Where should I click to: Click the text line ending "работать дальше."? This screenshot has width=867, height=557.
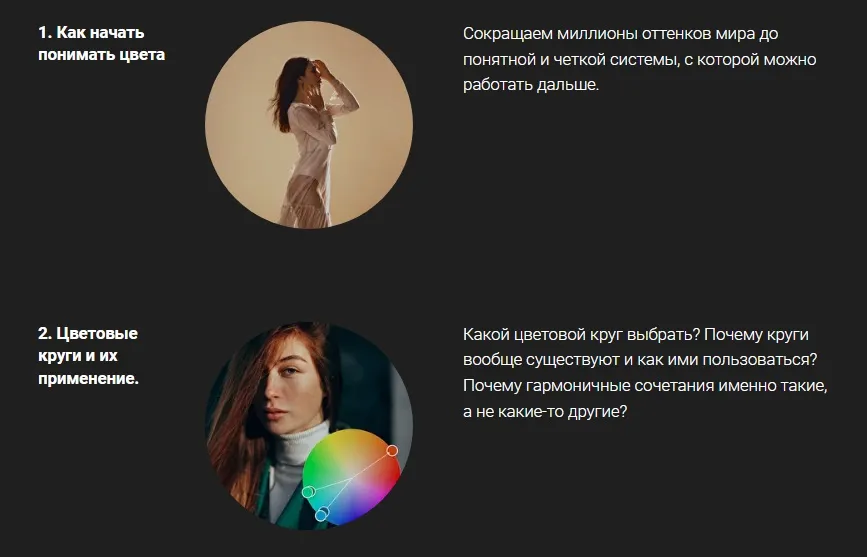coord(531,85)
